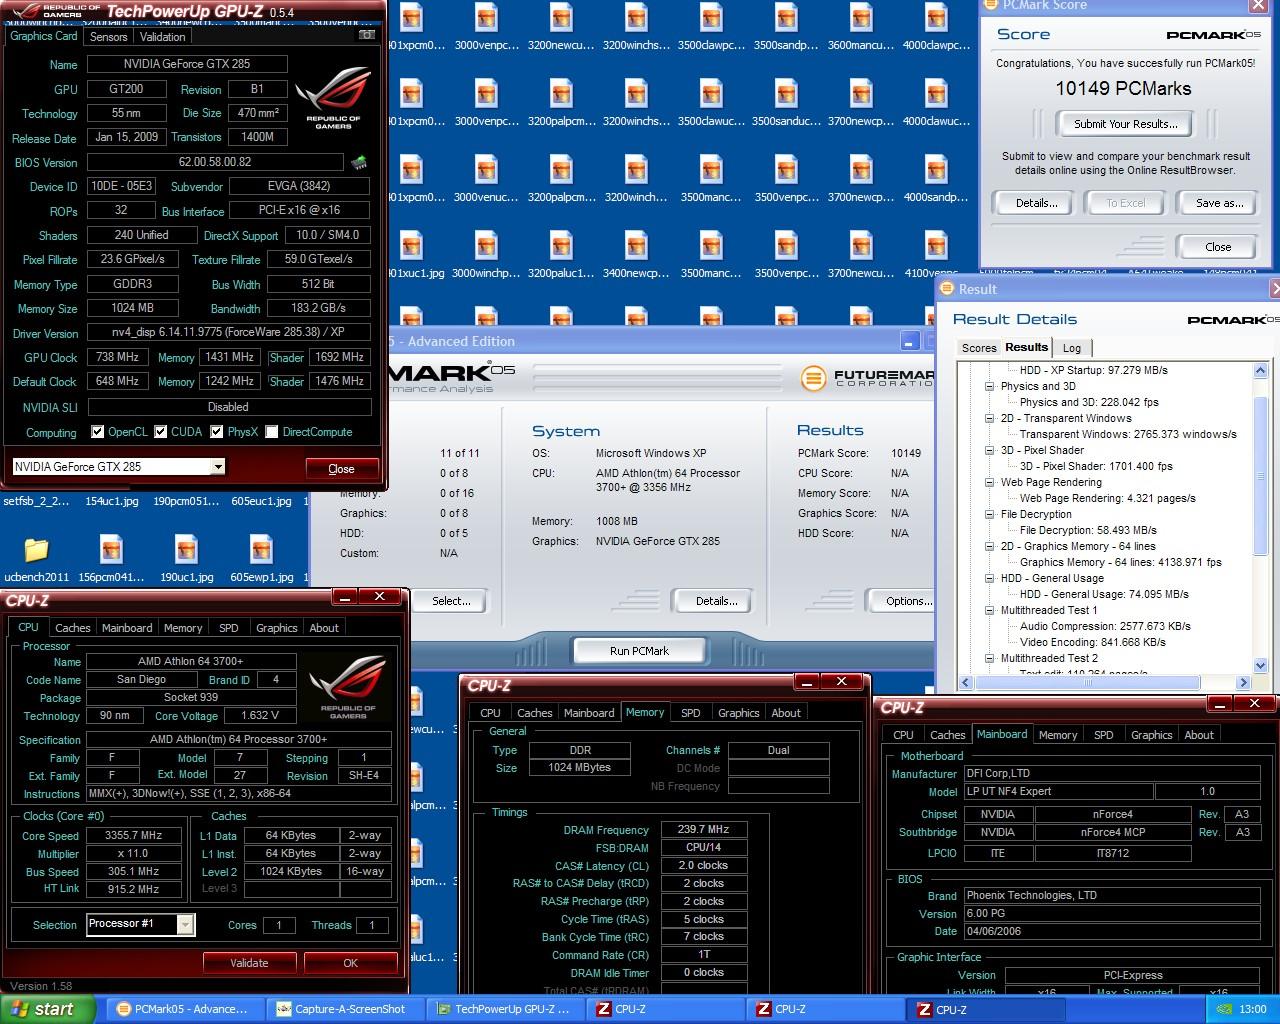Collapse the 2D - Transparent Windows node
Screen dimensions: 1280x1024
[x=990, y=418]
